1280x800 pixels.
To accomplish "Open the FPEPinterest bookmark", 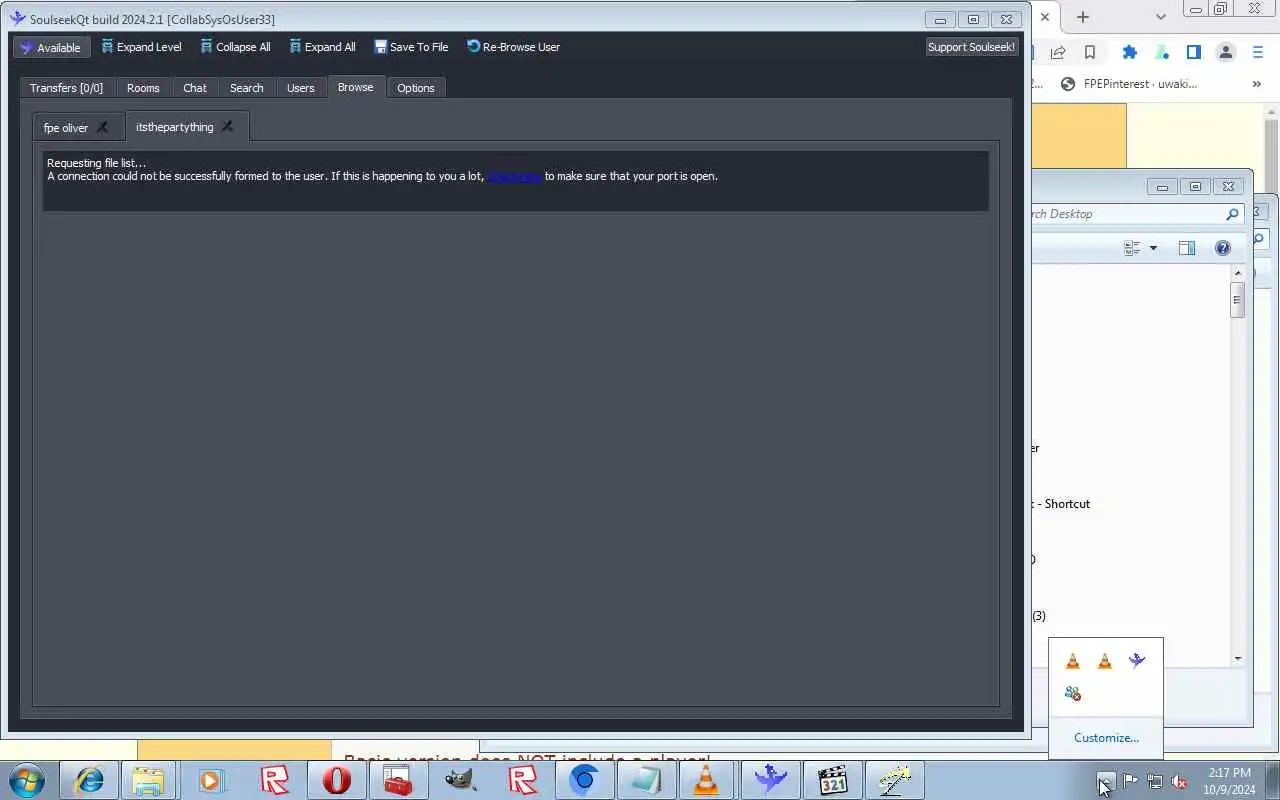I will (x=1129, y=84).
